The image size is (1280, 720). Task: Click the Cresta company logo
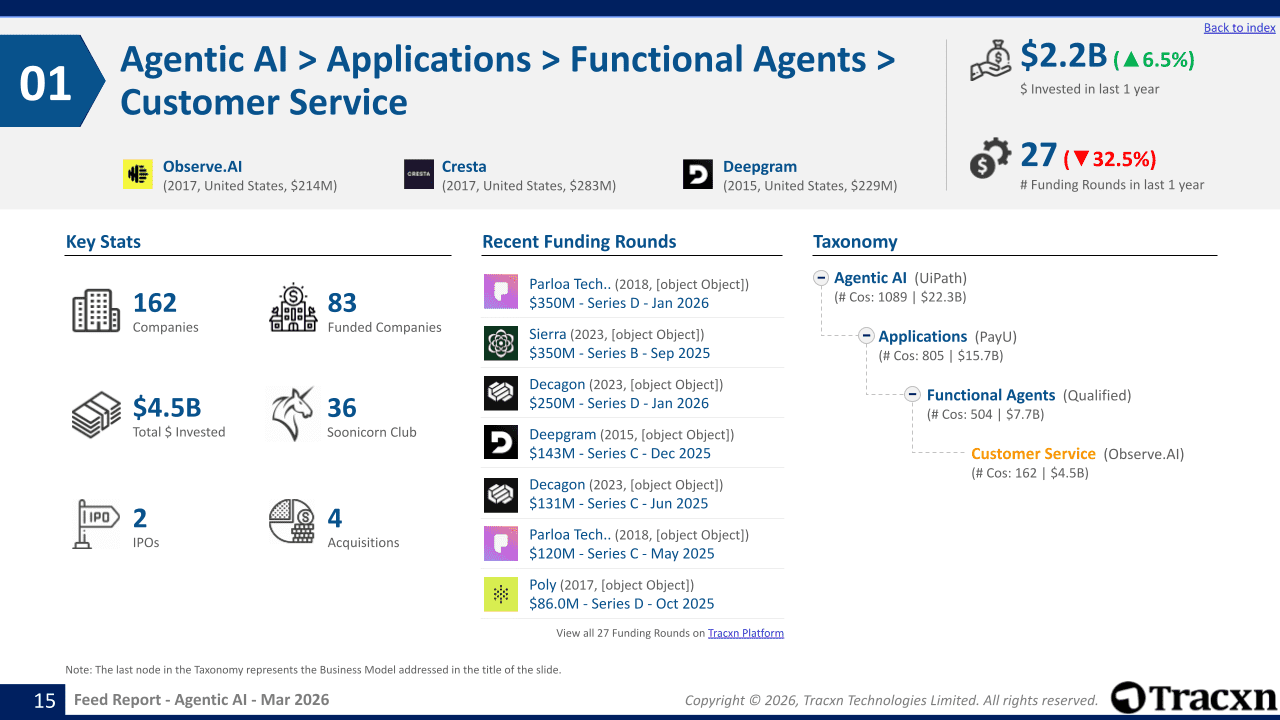pyautogui.click(x=419, y=174)
